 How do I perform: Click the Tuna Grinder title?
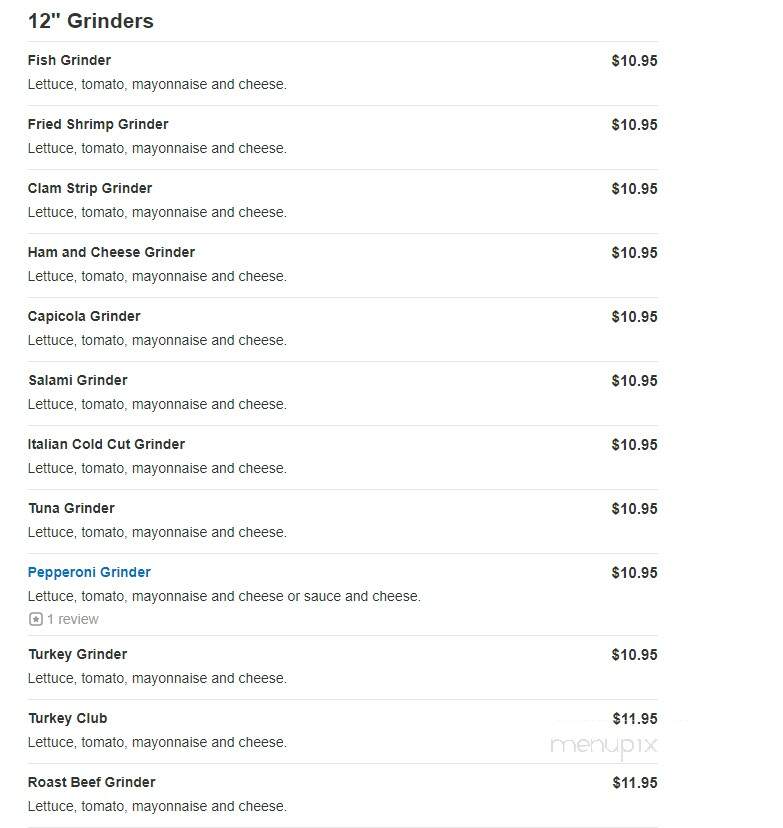[x=71, y=508]
